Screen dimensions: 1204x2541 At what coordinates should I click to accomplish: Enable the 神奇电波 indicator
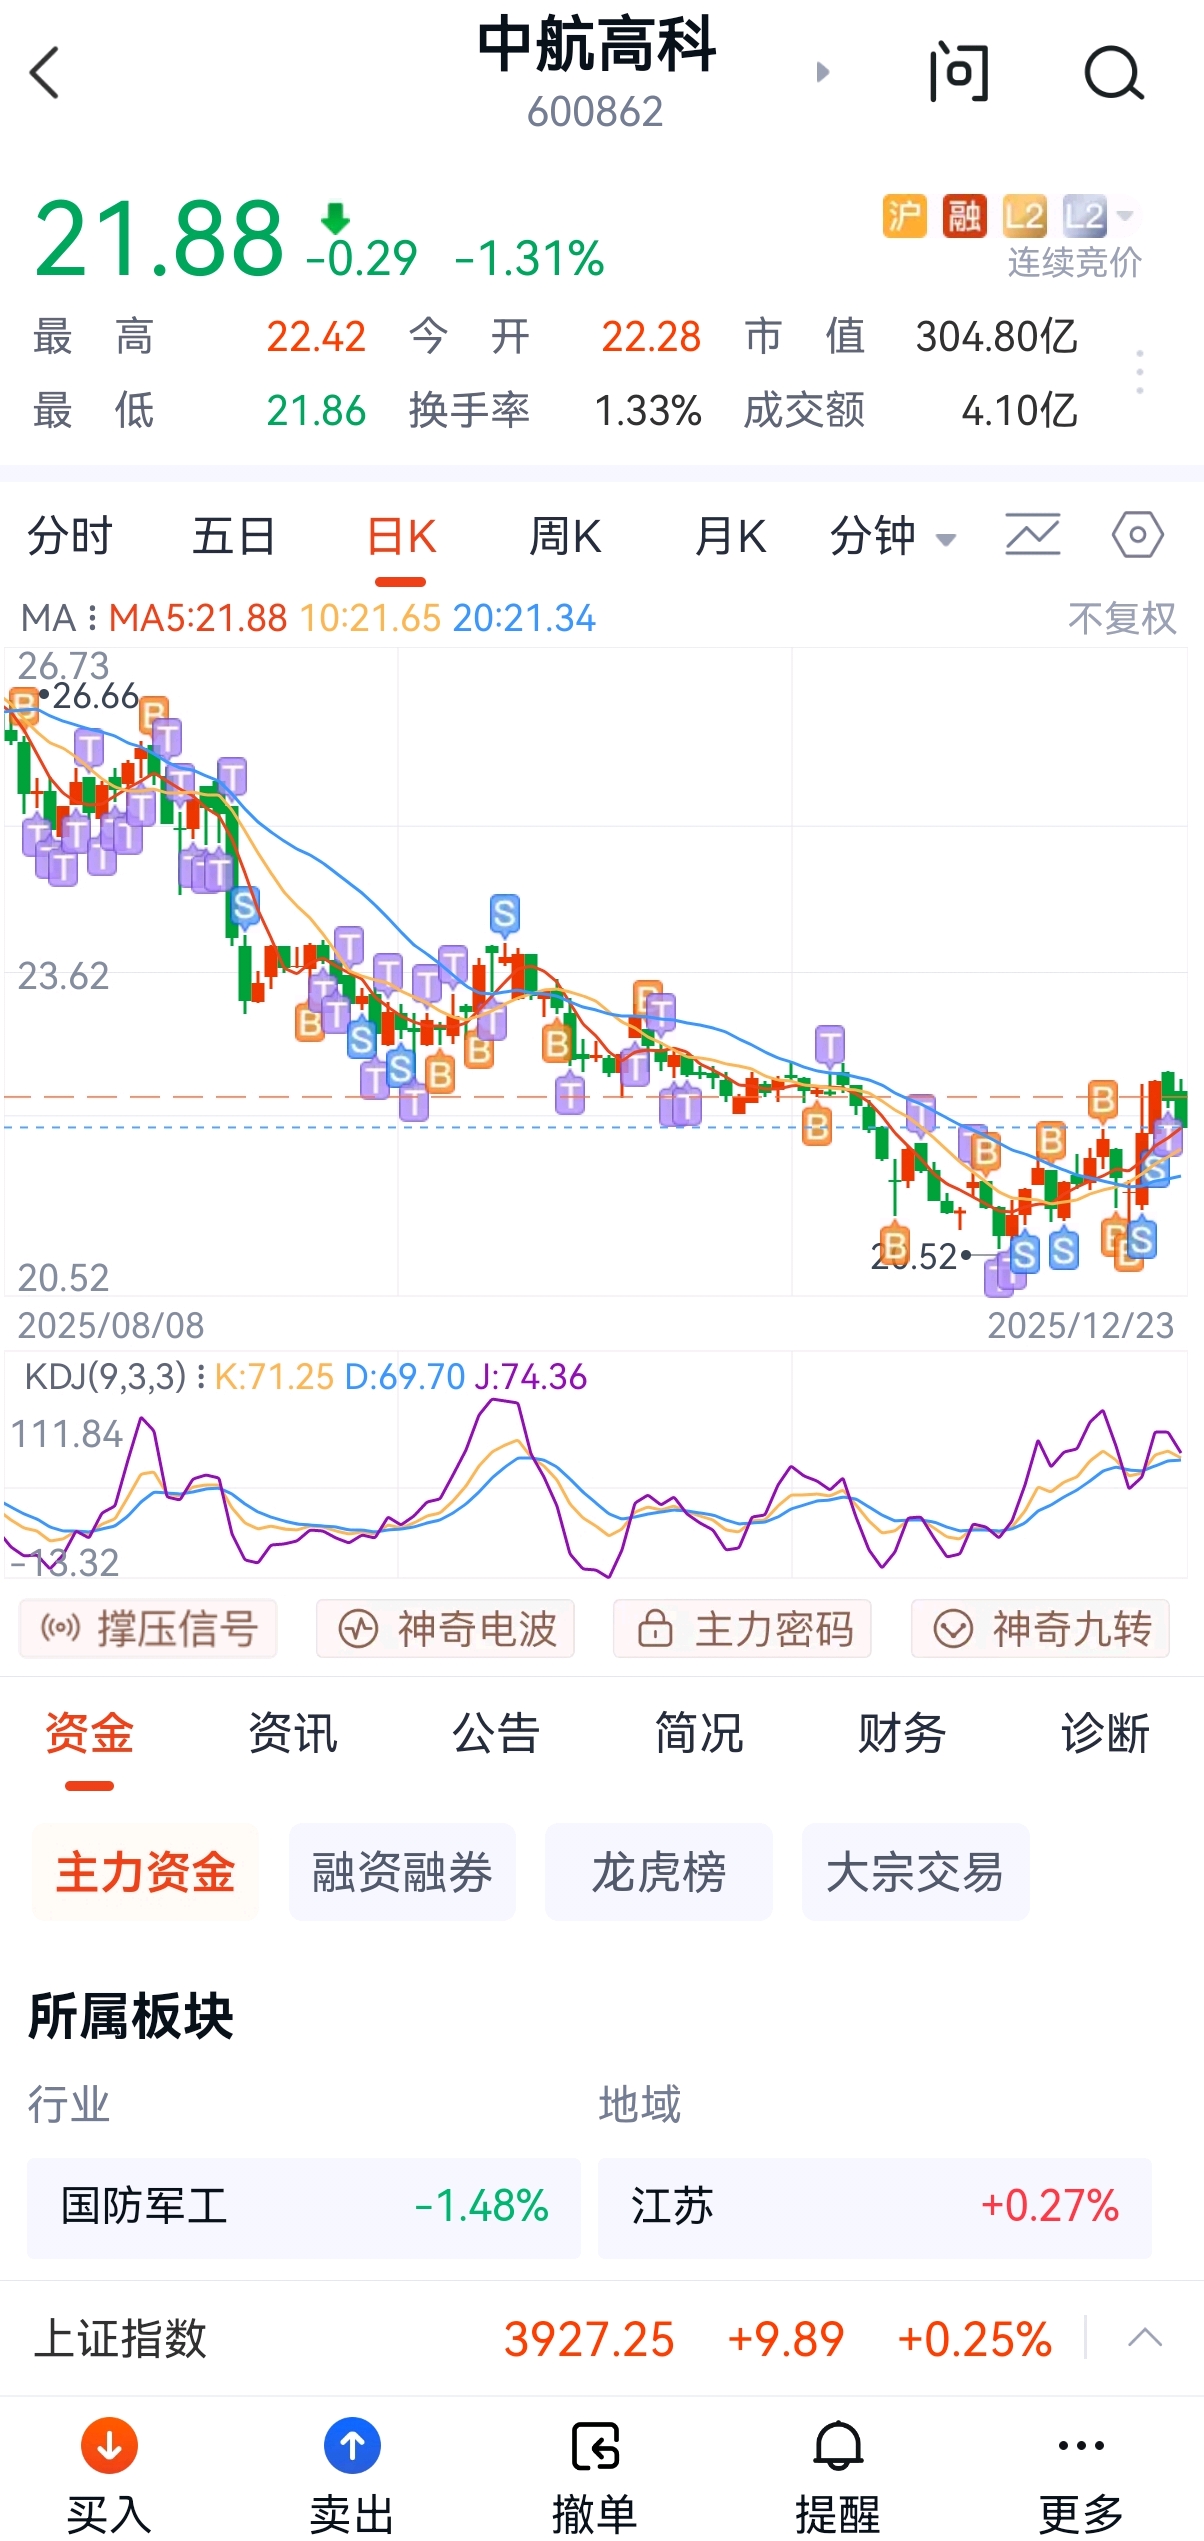[445, 1629]
